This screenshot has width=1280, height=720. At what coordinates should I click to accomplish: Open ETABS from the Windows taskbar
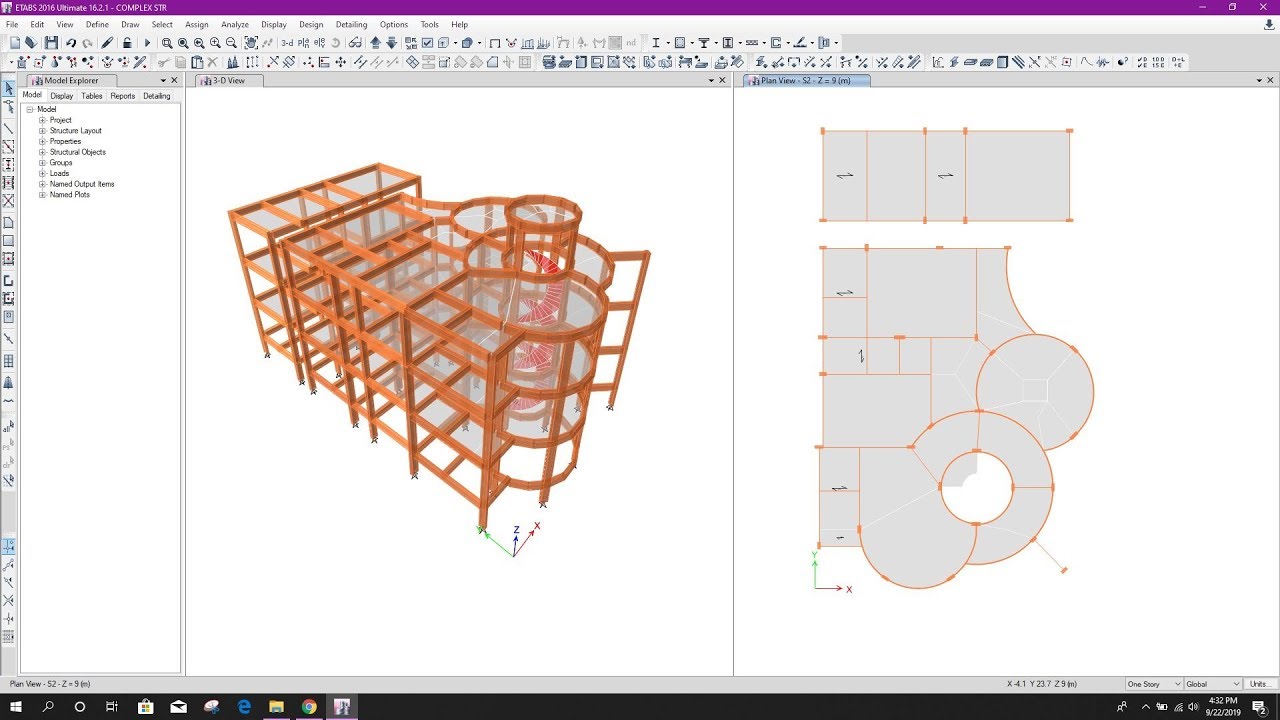342,708
